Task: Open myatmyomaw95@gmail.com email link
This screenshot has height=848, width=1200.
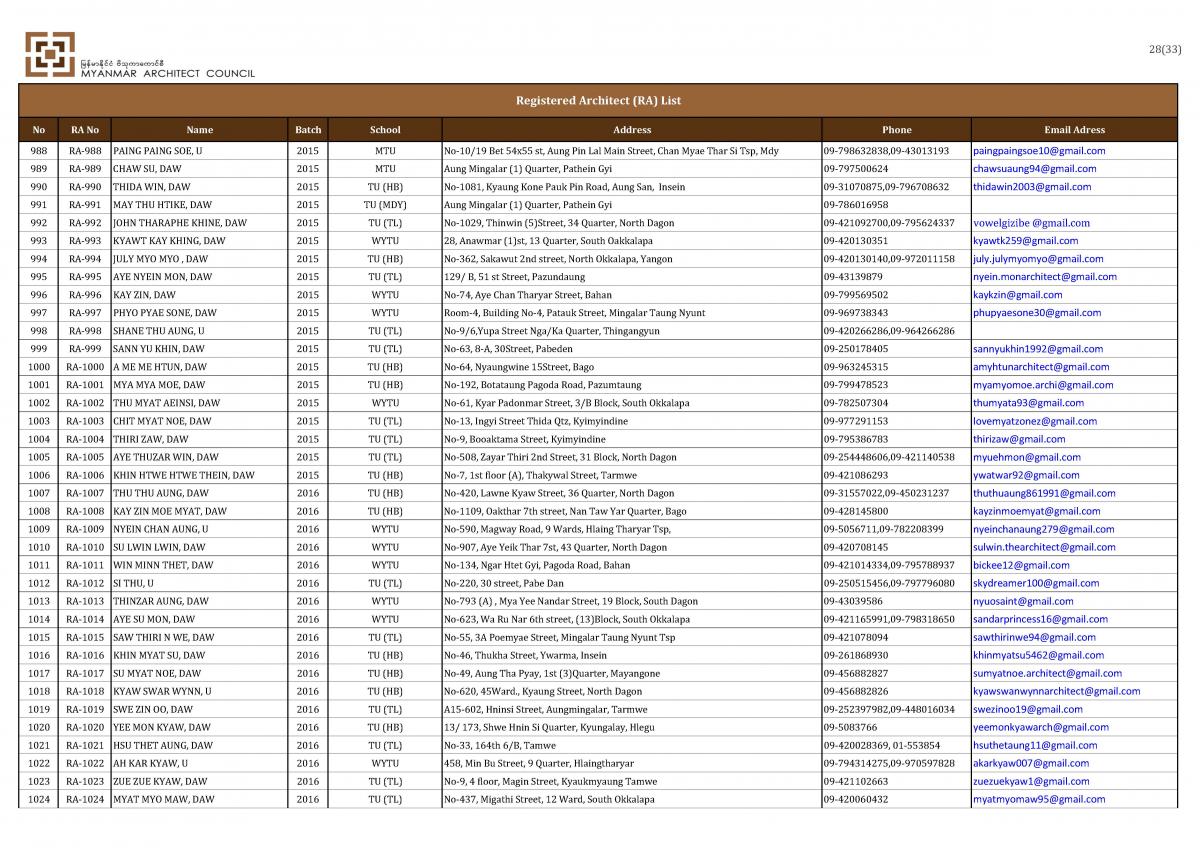Action: [x=1039, y=799]
